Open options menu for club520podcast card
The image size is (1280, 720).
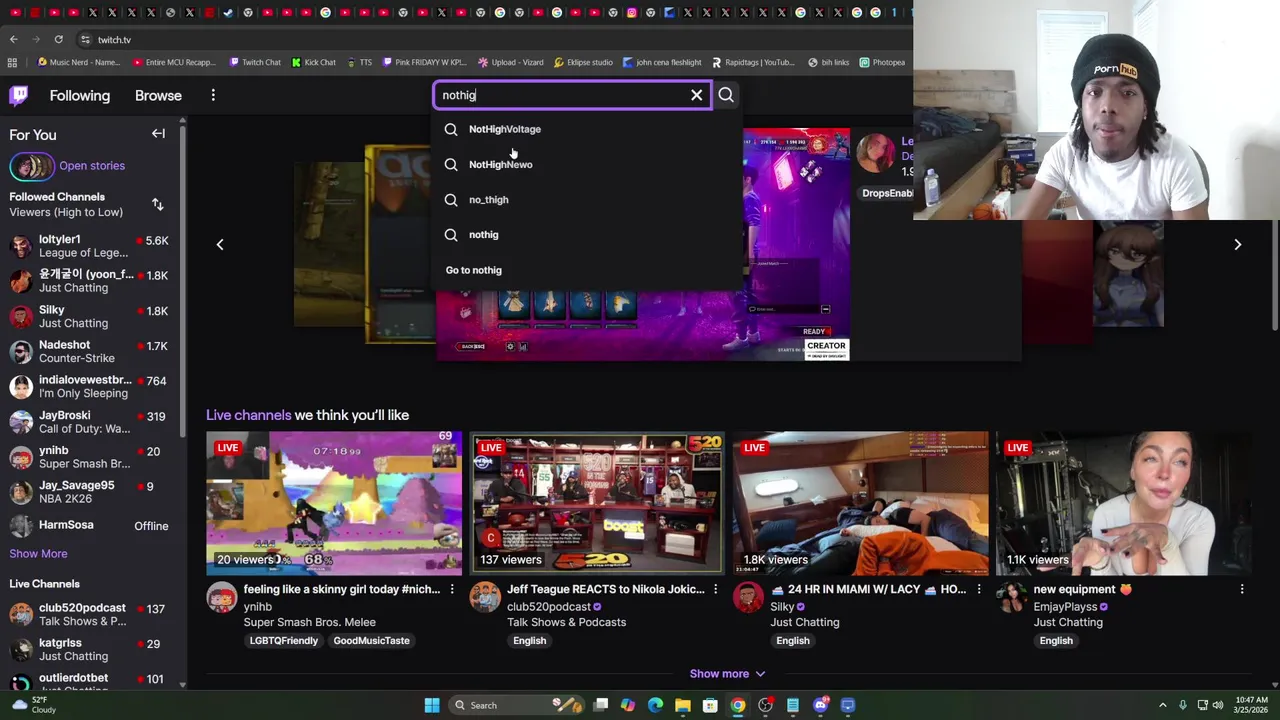coord(715,589)
